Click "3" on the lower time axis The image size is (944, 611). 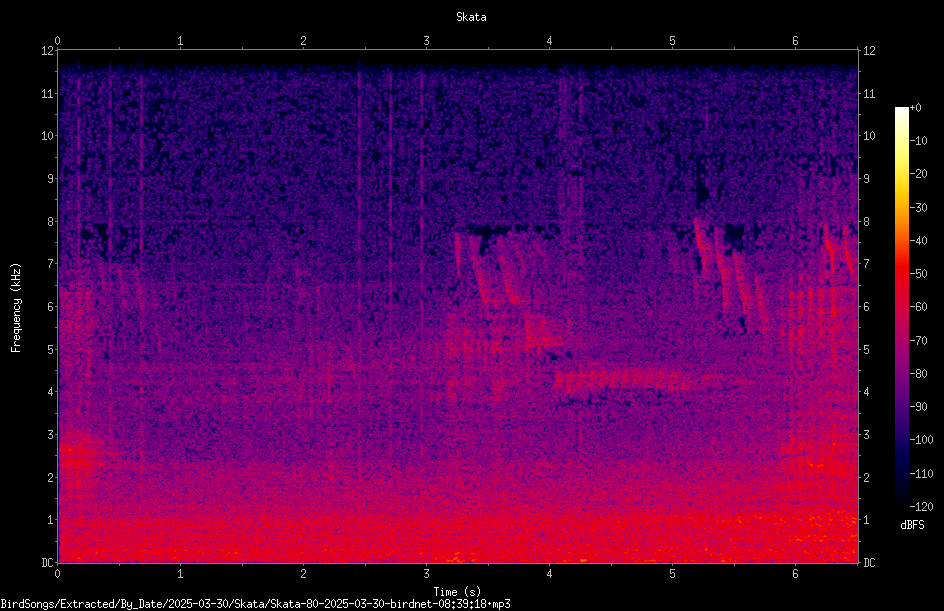426,574
